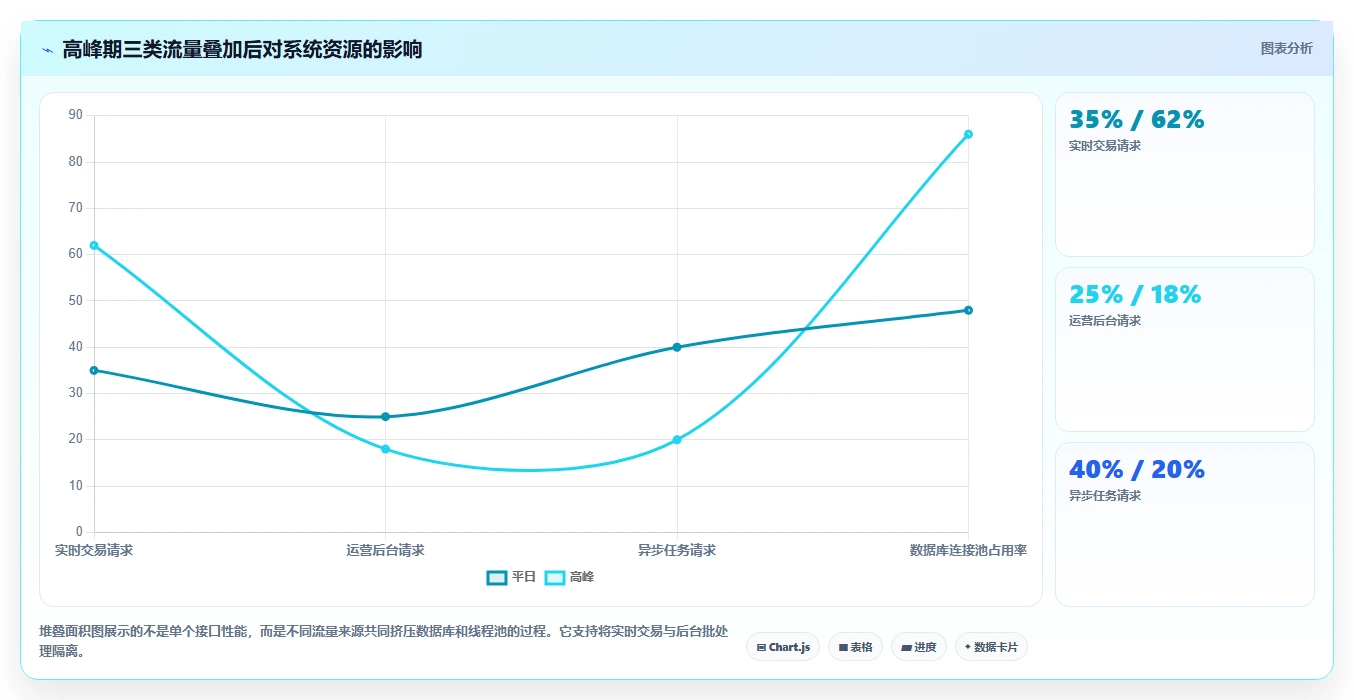Viewport: 1354px width, 700px height.
Task: Click the 异步任务请求 x-axis label
Action: point(677,550)
